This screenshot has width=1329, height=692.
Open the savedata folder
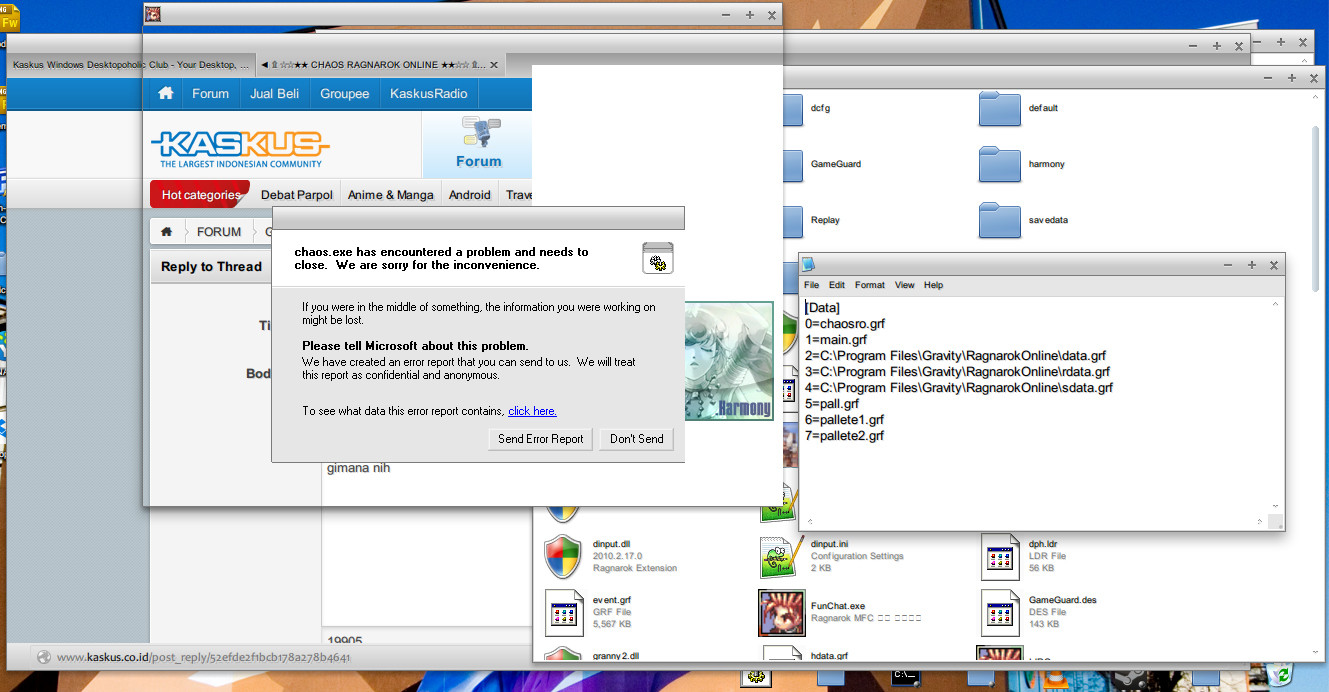coord(1000,220)
